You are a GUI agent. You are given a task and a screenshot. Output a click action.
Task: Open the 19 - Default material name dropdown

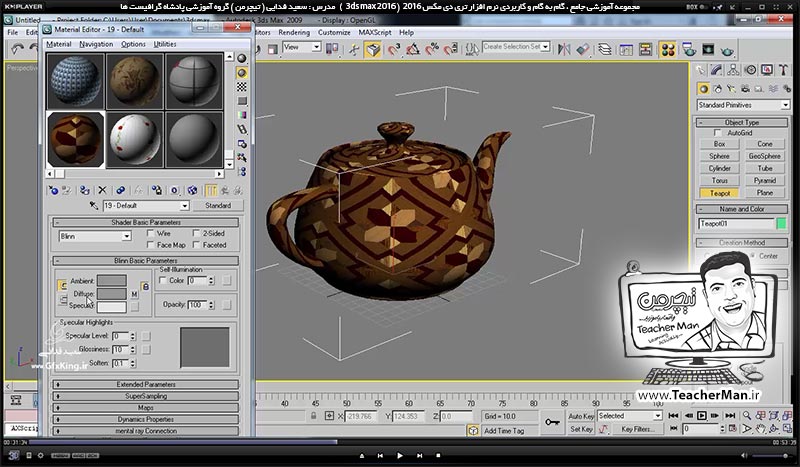pos(145,206)
